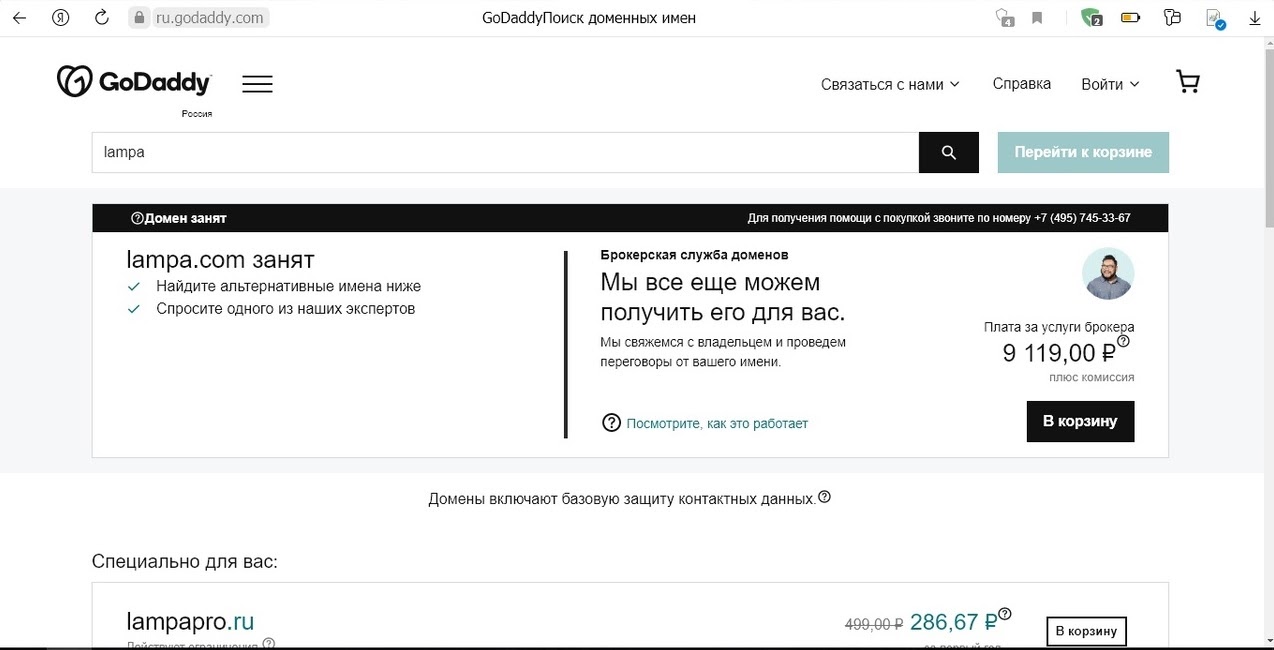Click the Брокерская служба доменов heading

coord(694,255)
